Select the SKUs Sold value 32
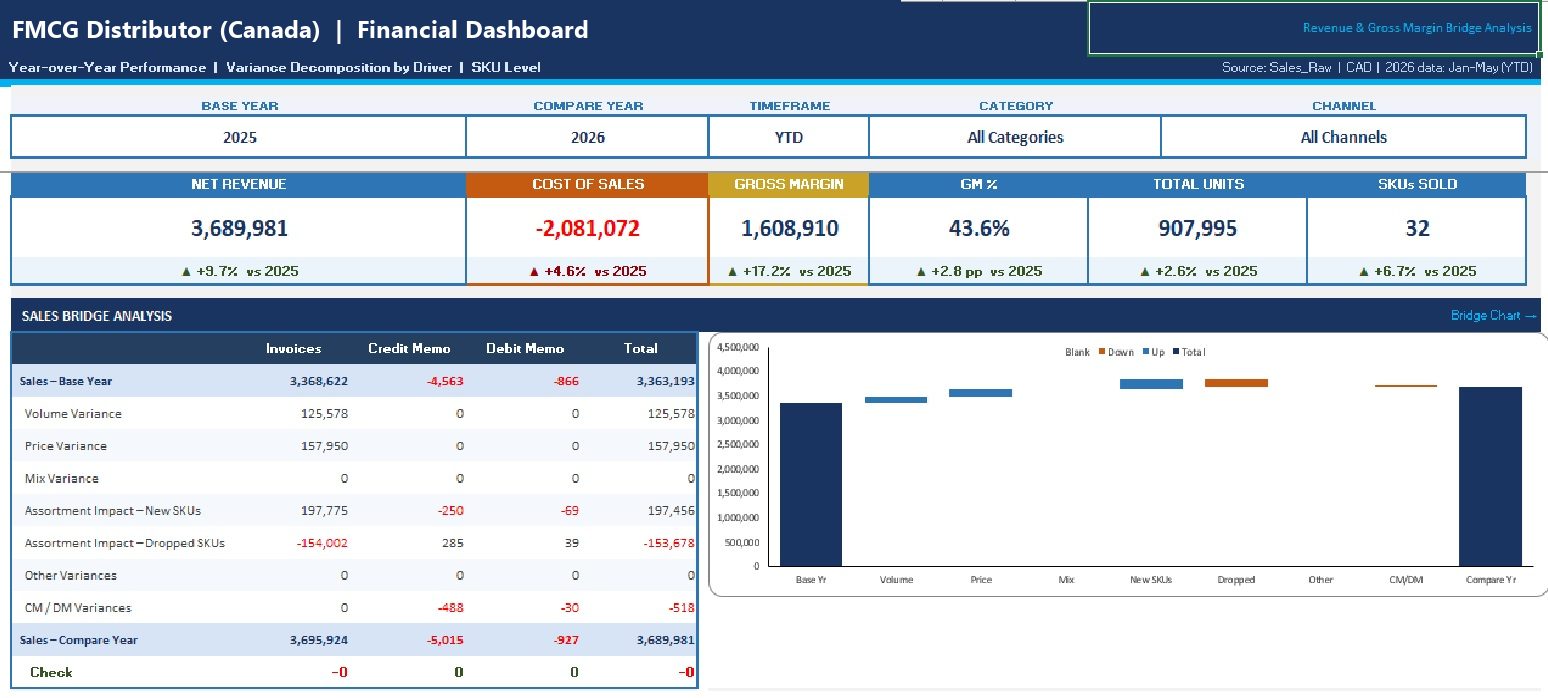The height and width of the screenshot is (698, 1548). coord(1417,228)
